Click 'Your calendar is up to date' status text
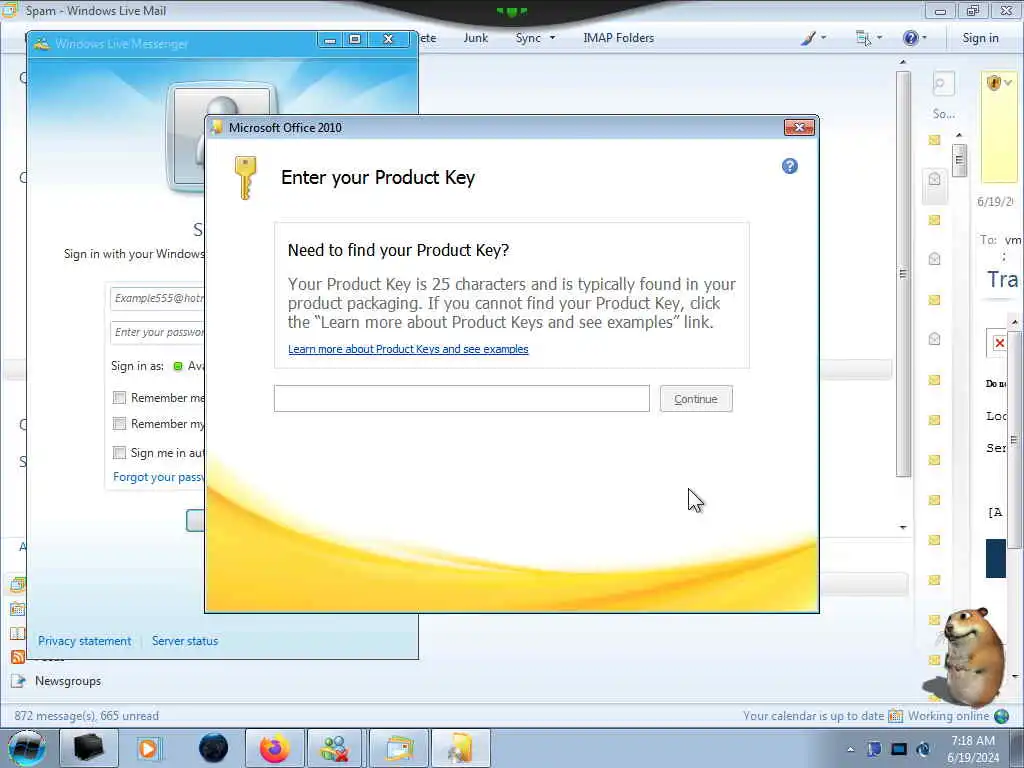 click(x=813, y=716)
